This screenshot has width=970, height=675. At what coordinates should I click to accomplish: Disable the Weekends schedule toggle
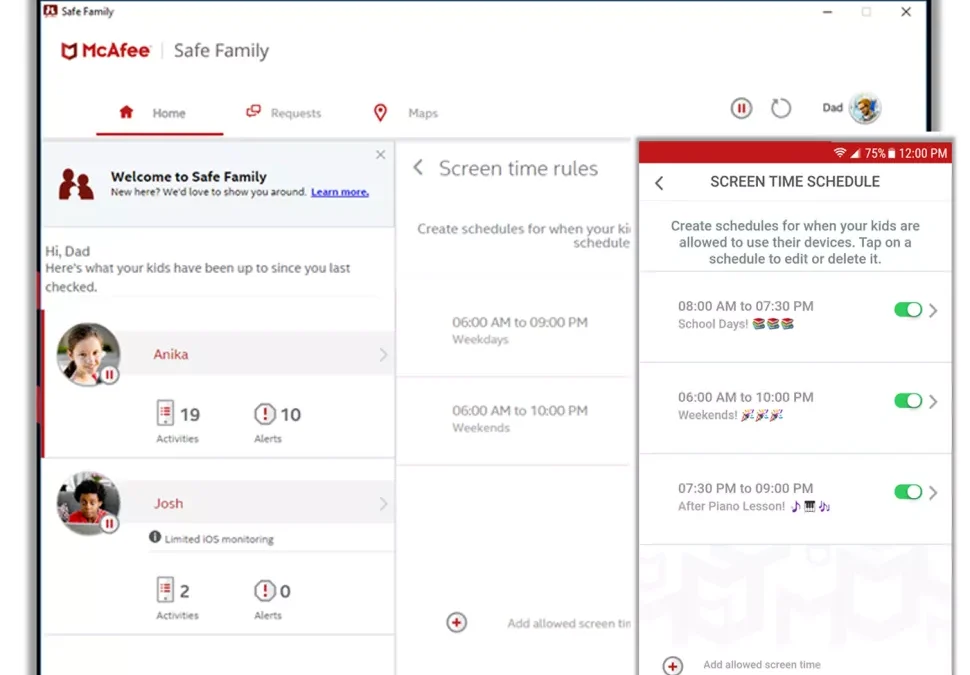click(908, 401)
